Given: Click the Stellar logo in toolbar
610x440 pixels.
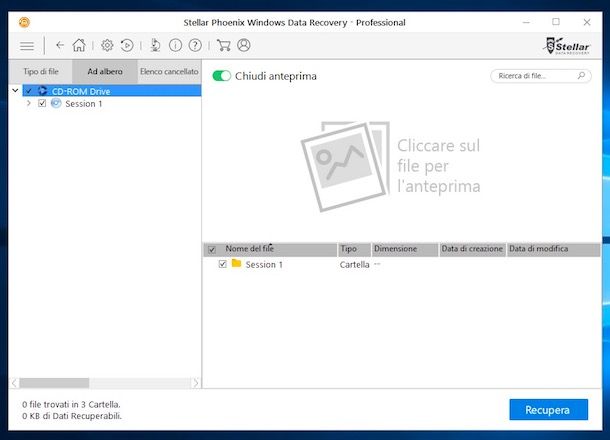Looking at the screenshot, I should coord(567,46).
